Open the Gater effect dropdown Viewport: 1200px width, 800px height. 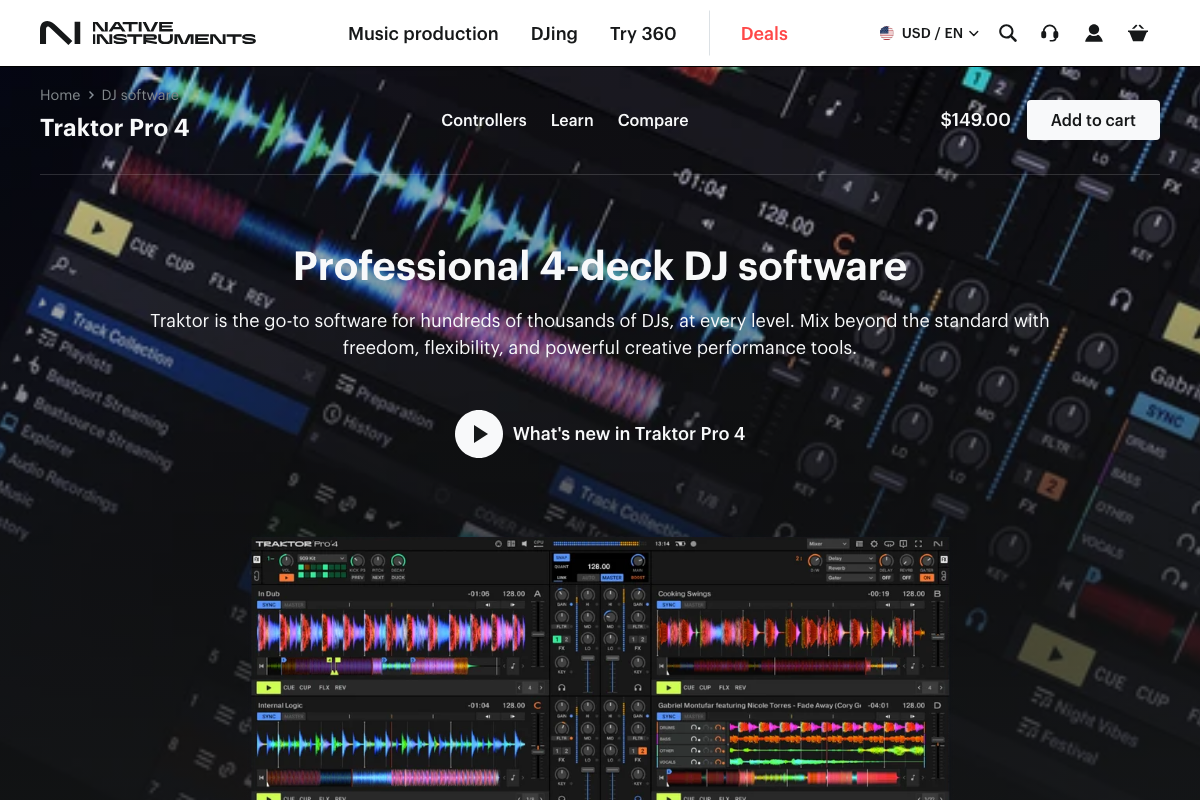point(851,578)
